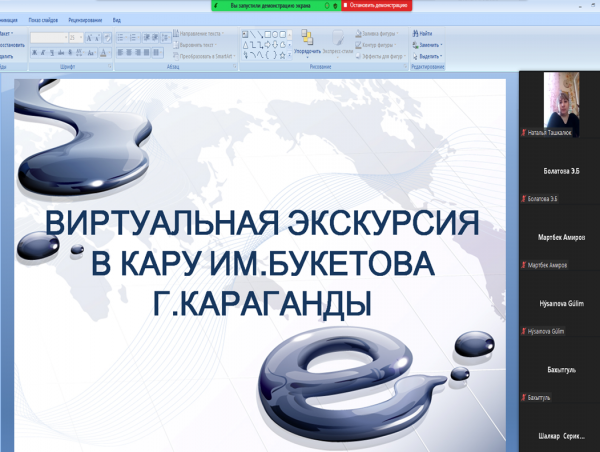Click the clear formatting icon
Viewport: 600px width, 452px height.
(108, 37)
